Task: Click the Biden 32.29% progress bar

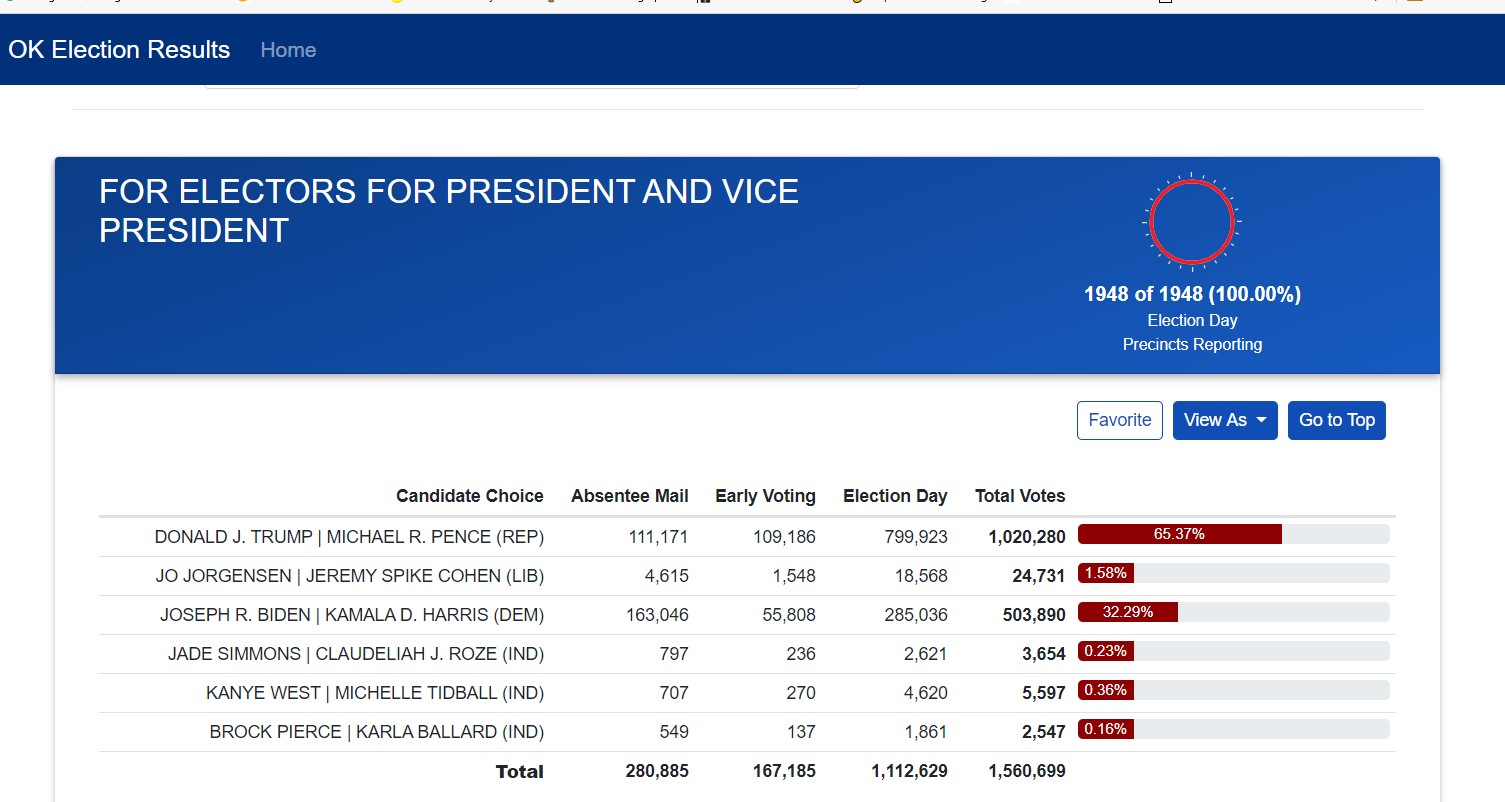Action: (x=1234, y=612)
